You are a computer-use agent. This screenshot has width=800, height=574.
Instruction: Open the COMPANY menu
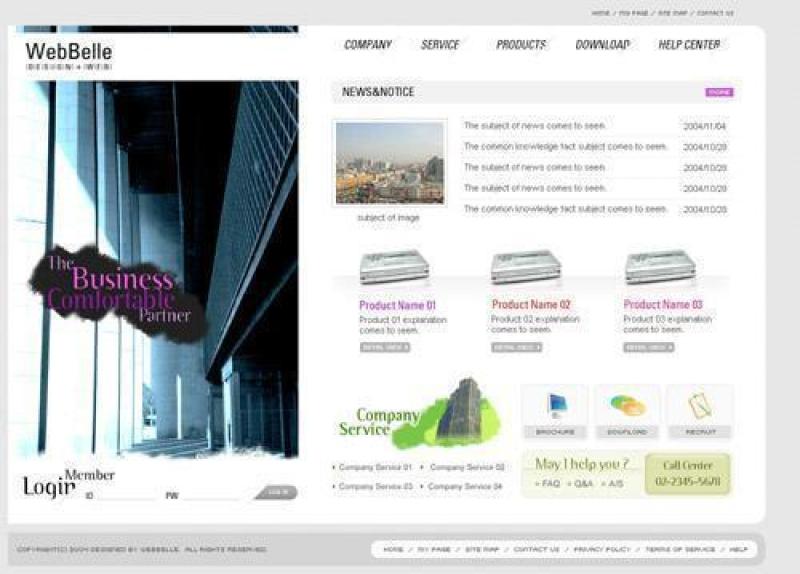(368, 45)
